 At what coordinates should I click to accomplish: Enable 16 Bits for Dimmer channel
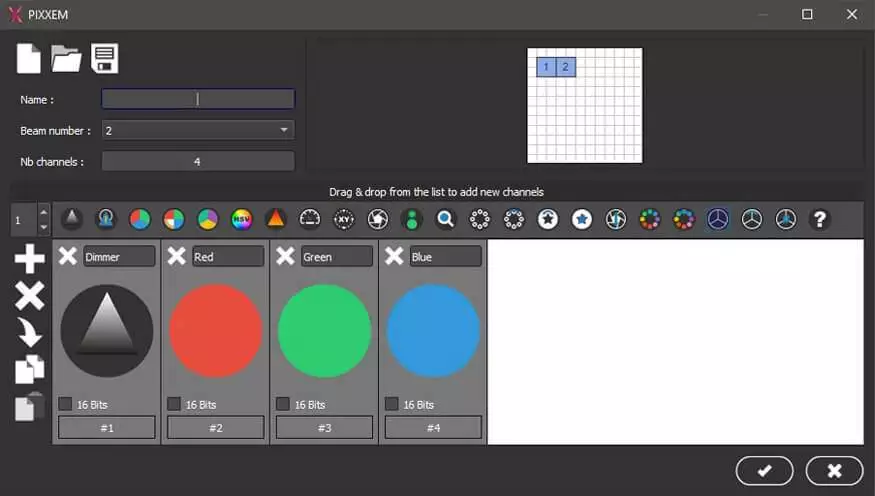coord(65,404)
